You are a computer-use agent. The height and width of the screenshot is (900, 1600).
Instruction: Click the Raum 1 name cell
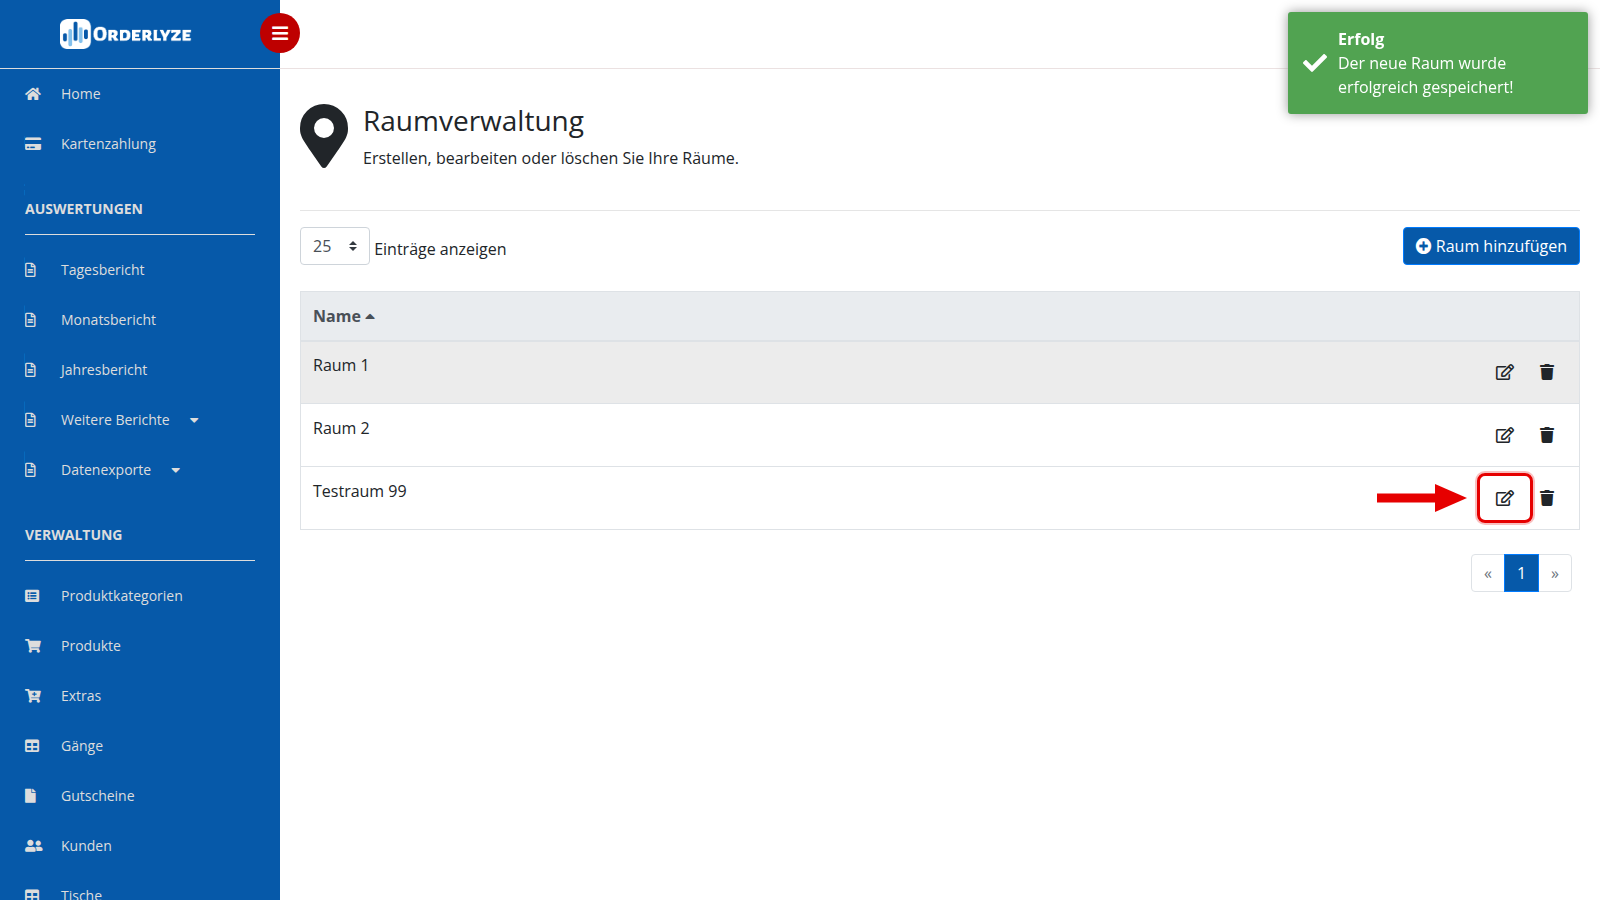pos(341,366)
